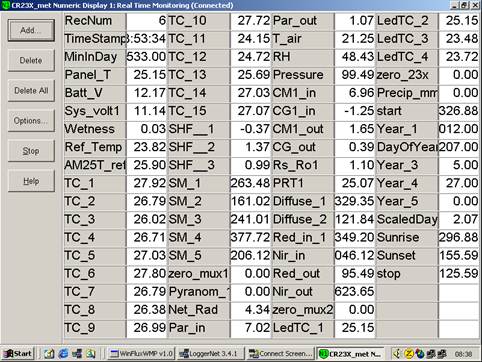The width and height of the screenshot is (482, 362).
Task: Select Par_in value 7.02
Action: pyautogui.click(x=251, y=328)
